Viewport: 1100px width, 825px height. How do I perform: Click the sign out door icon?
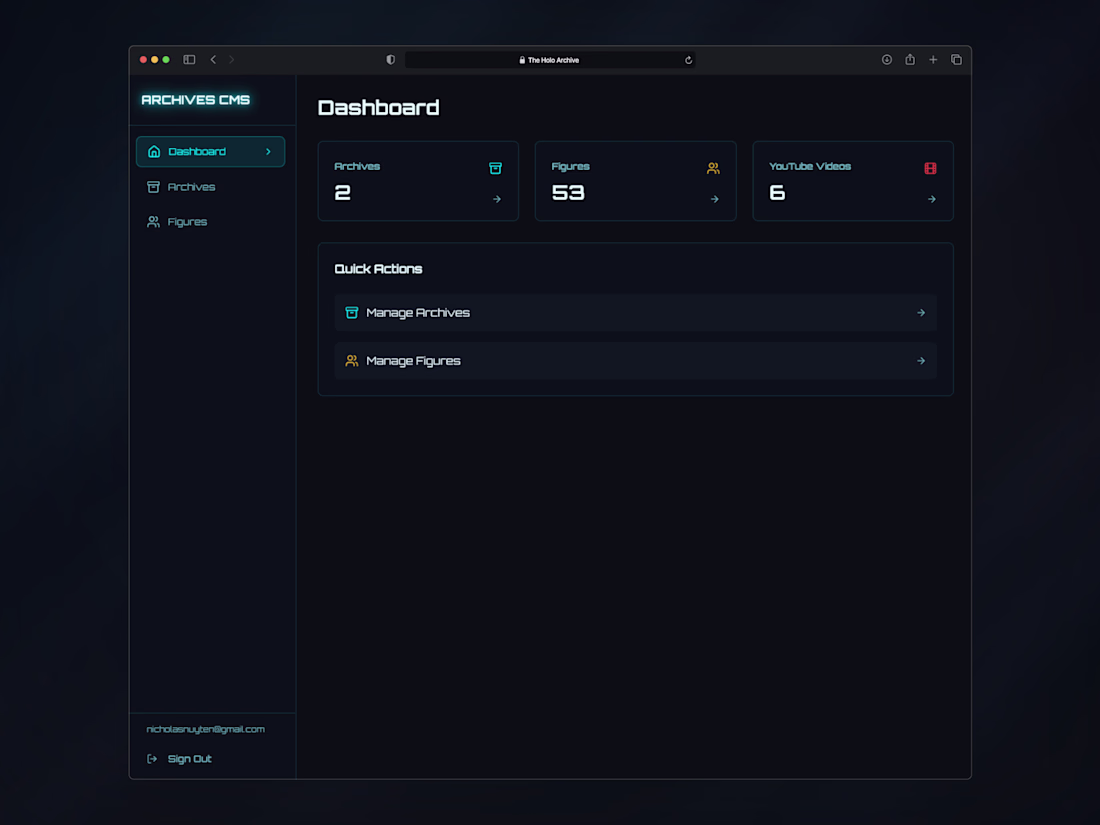(152, 759)
